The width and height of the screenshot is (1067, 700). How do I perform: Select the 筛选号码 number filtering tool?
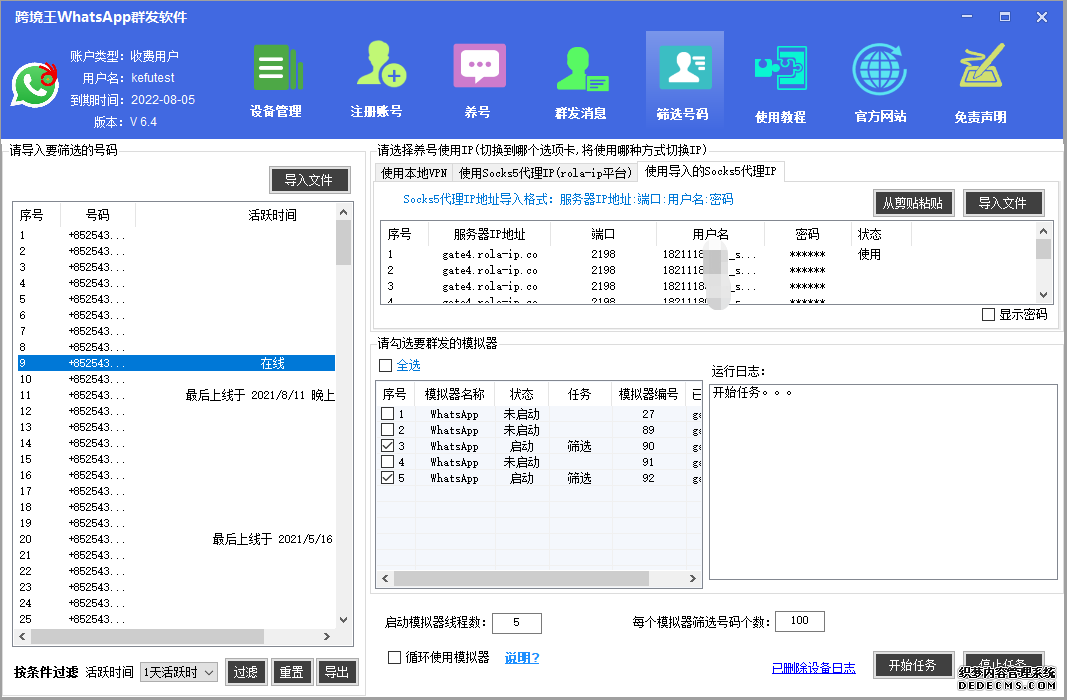tap(684, 80)
